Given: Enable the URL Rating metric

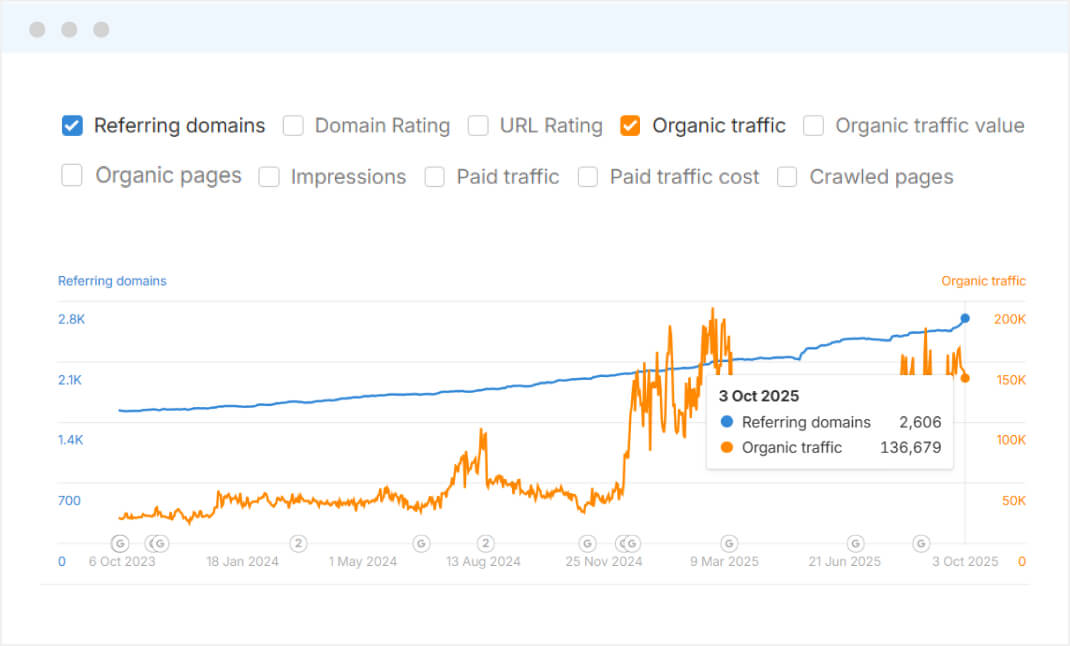Looking at the screenshot, I should 477,125.
